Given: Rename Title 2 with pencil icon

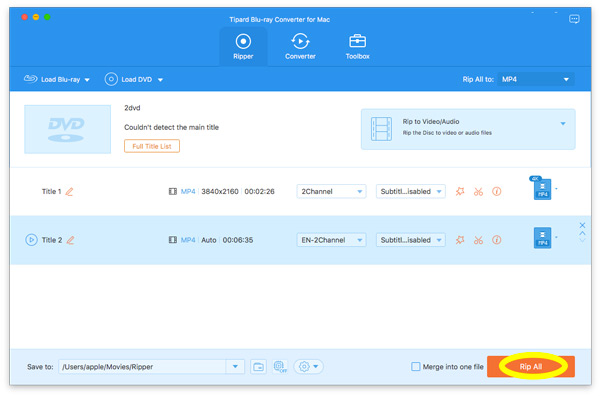Looking at the screenshot, I should 70,240.
